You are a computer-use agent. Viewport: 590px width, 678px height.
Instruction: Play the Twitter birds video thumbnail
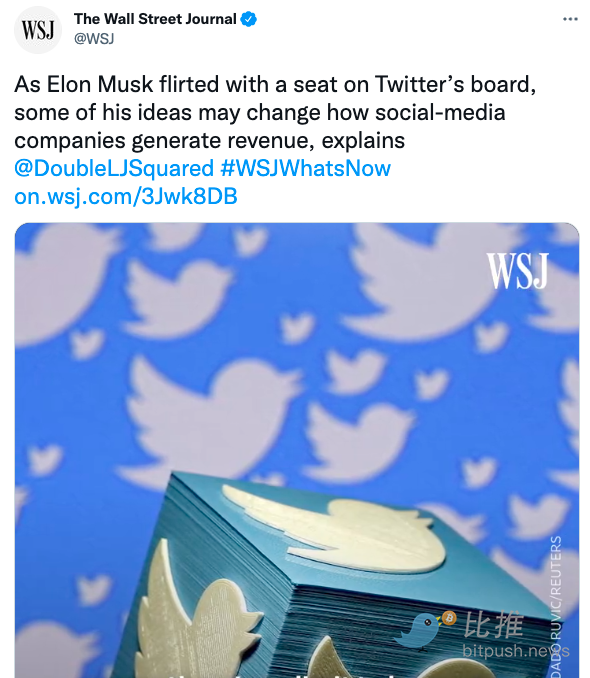tap(297, 450)
